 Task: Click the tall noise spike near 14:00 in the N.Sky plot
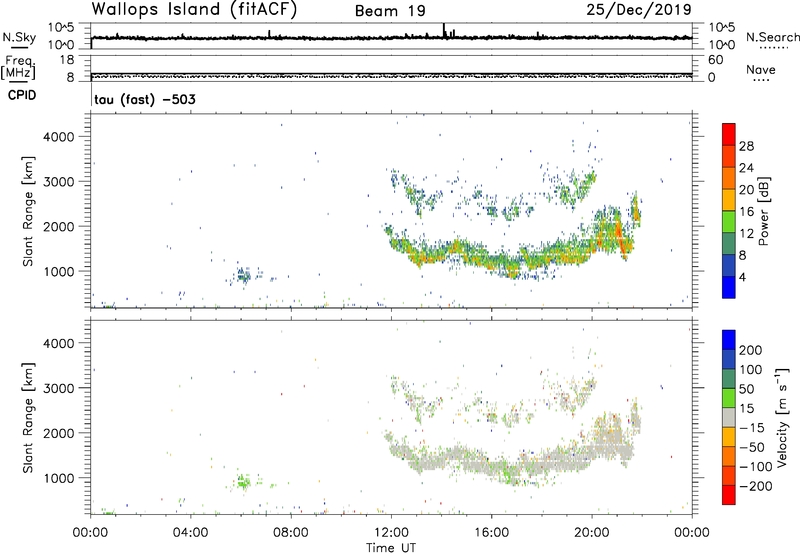pyautogui.click(x=444, y=30)
